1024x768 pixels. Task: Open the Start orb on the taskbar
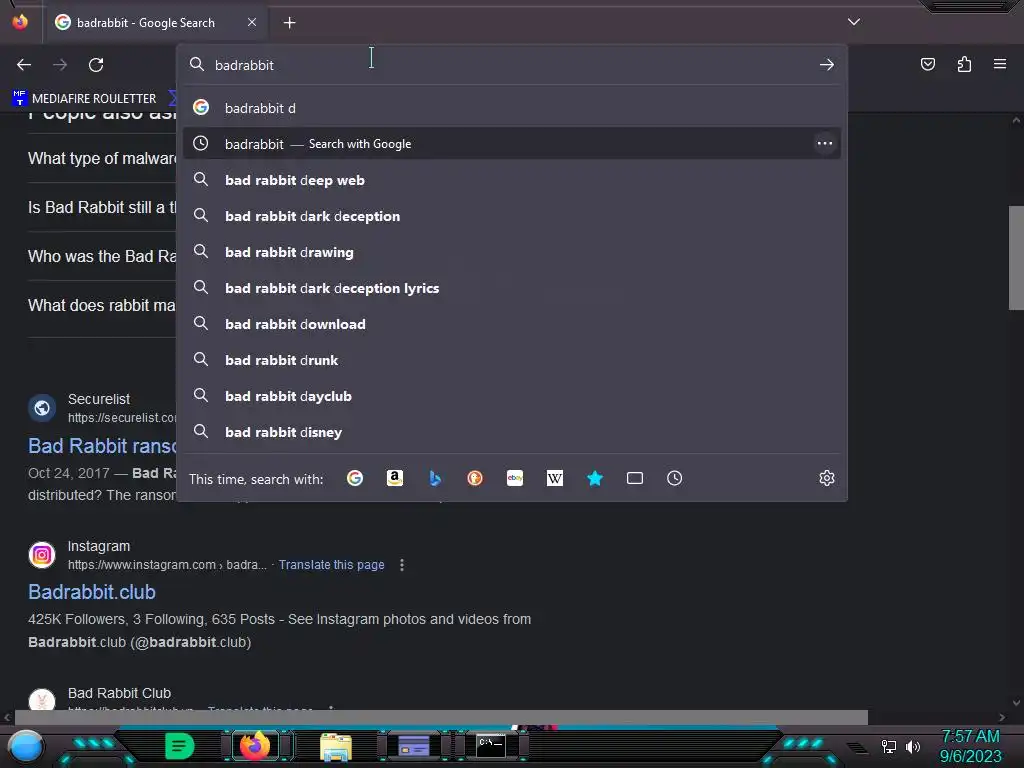(x=26, y=746)
